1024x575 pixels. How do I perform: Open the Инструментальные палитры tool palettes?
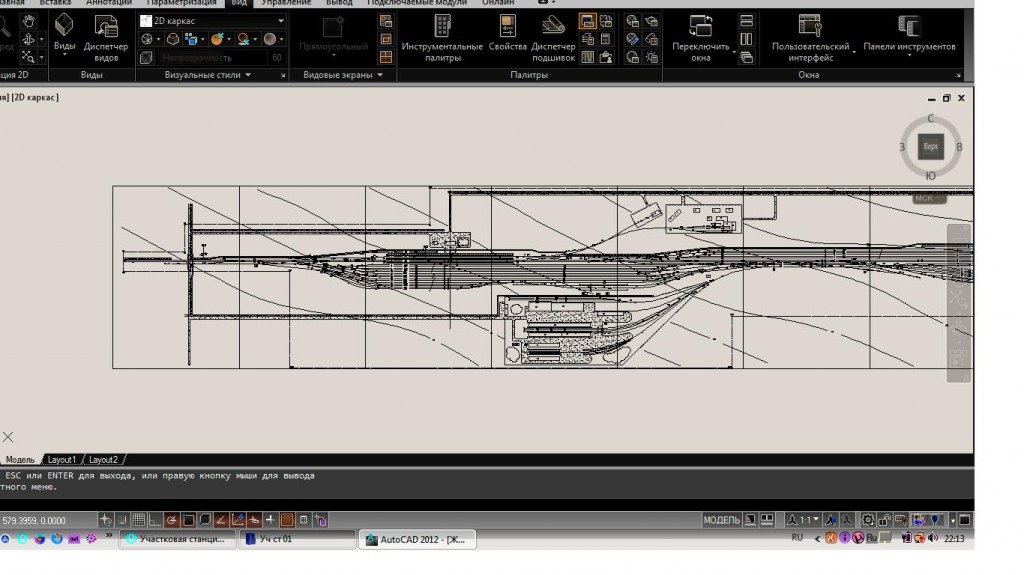tap(442, 38)
